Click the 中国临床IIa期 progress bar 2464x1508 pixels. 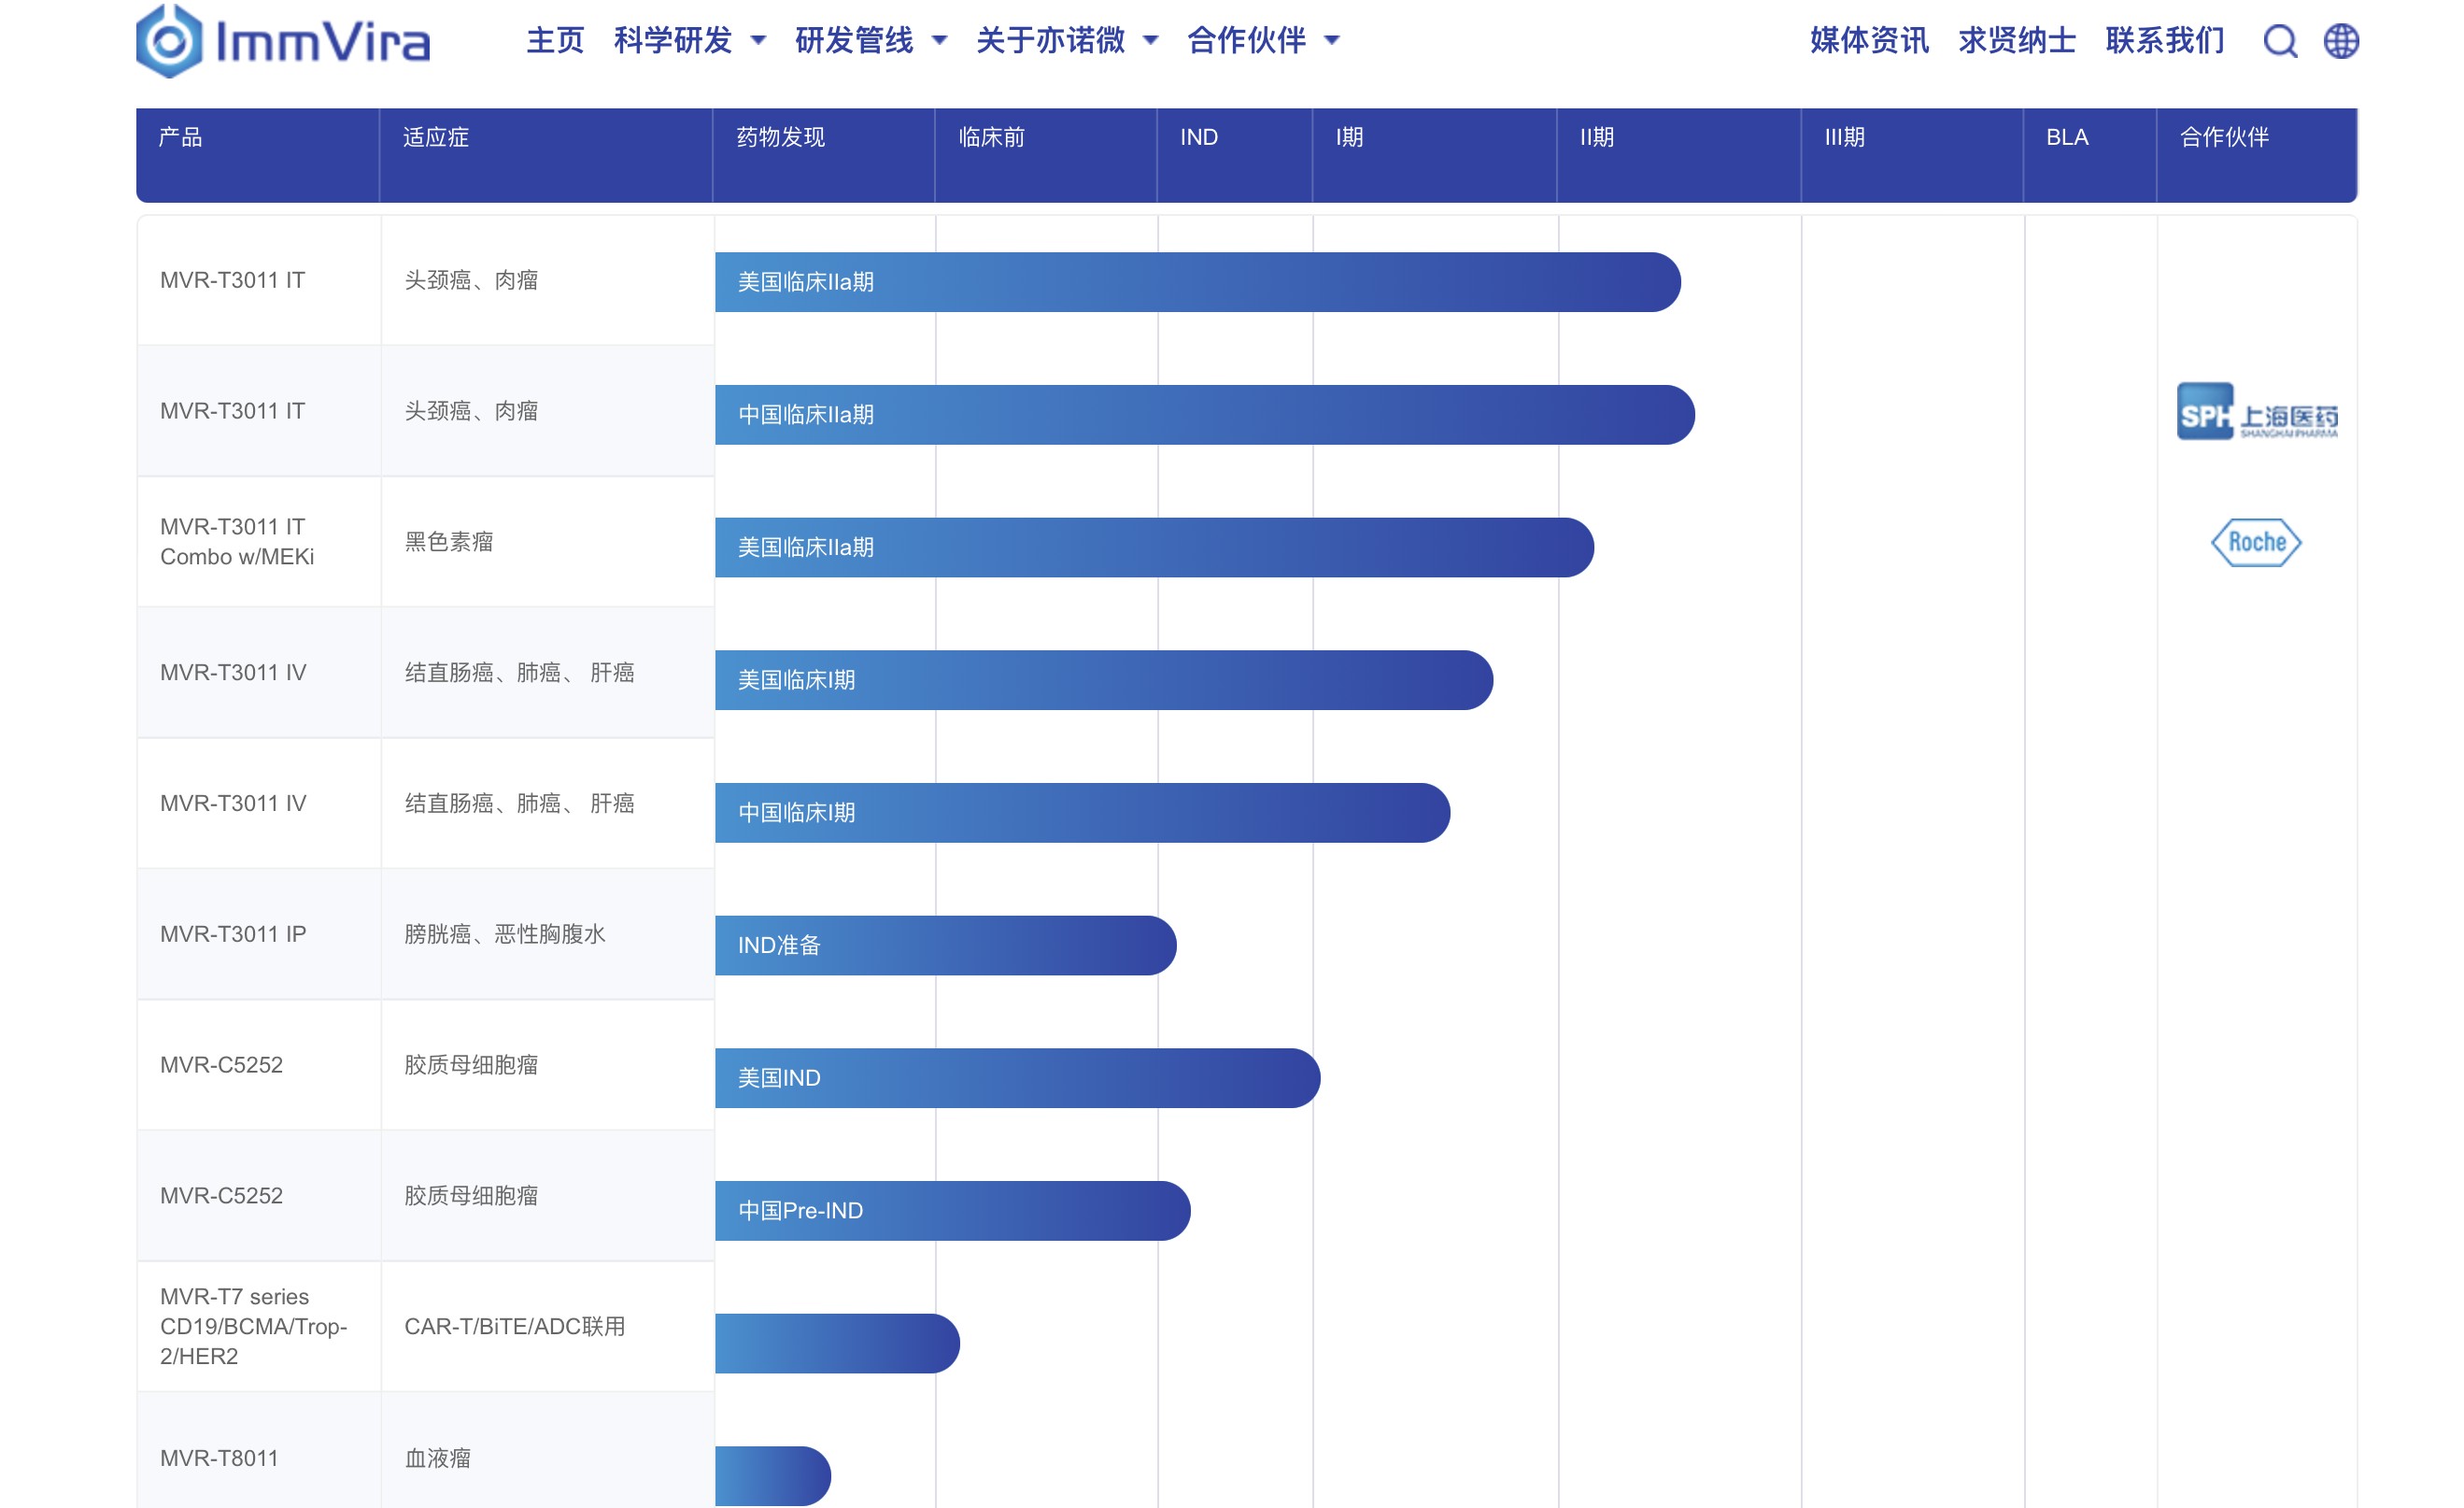pos(1203,415)
